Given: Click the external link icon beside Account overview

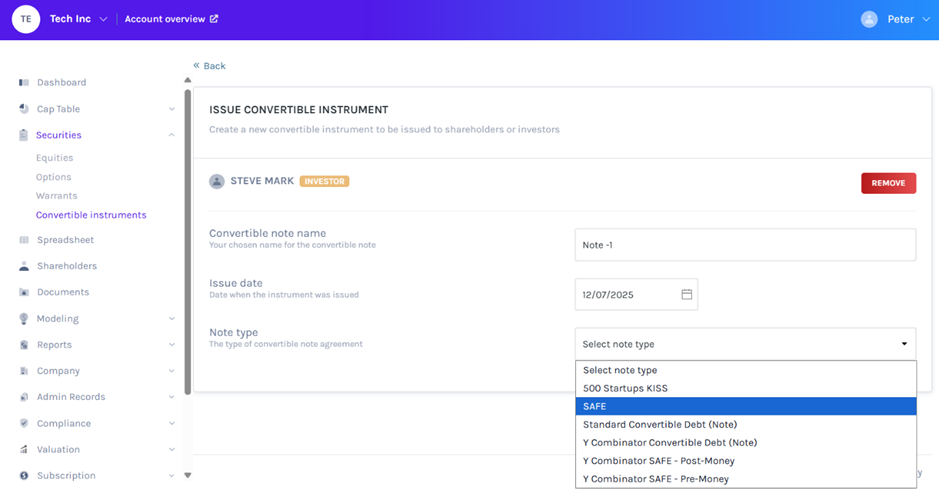Looking at the screenshot, I should (214, 19).
